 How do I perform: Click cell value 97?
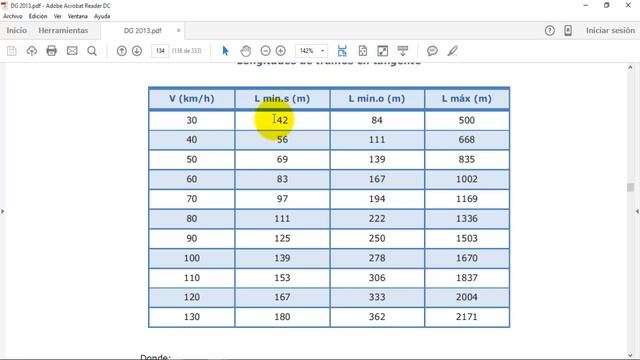click(x=282, y=199)
